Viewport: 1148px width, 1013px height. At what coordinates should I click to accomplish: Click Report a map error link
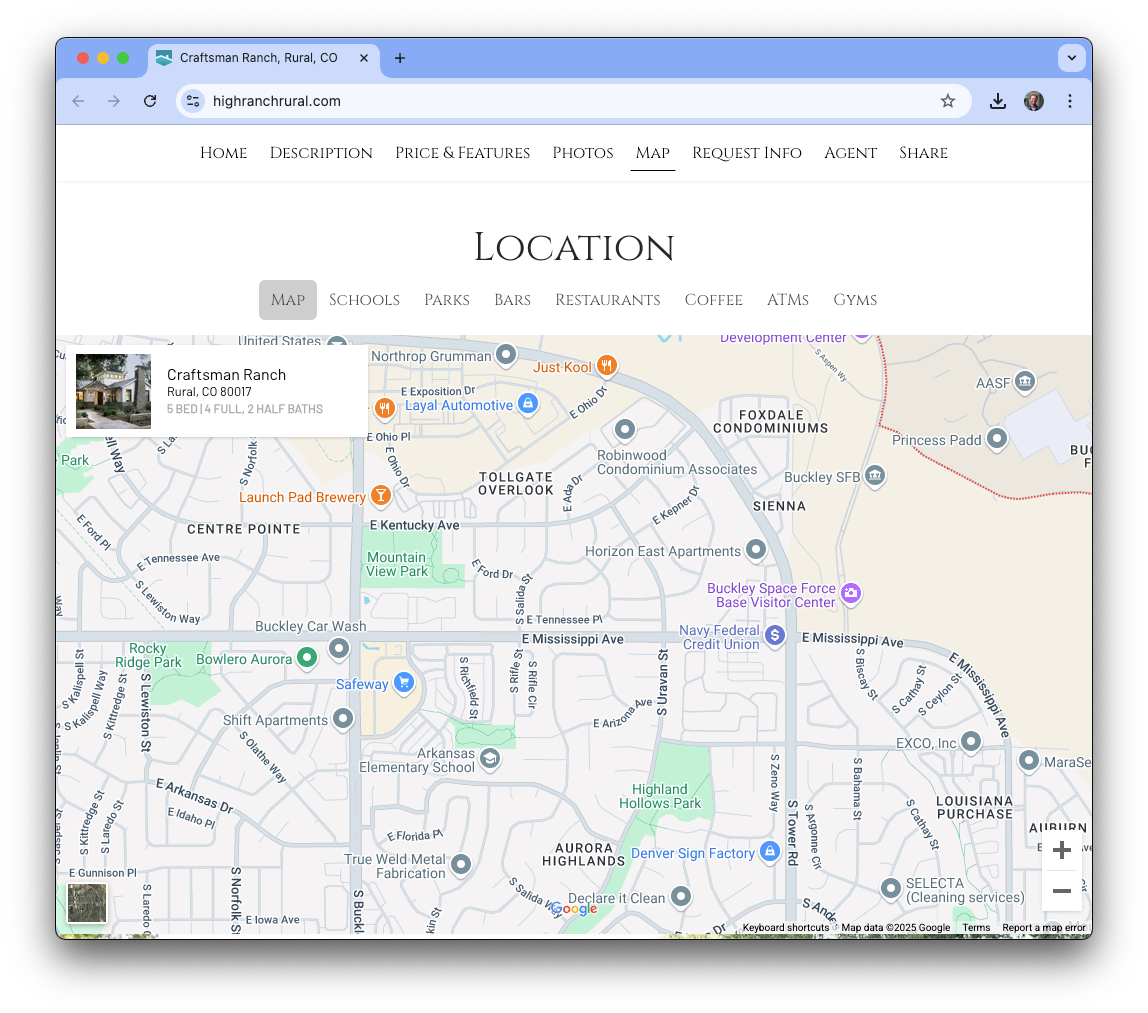(1044, 927)
